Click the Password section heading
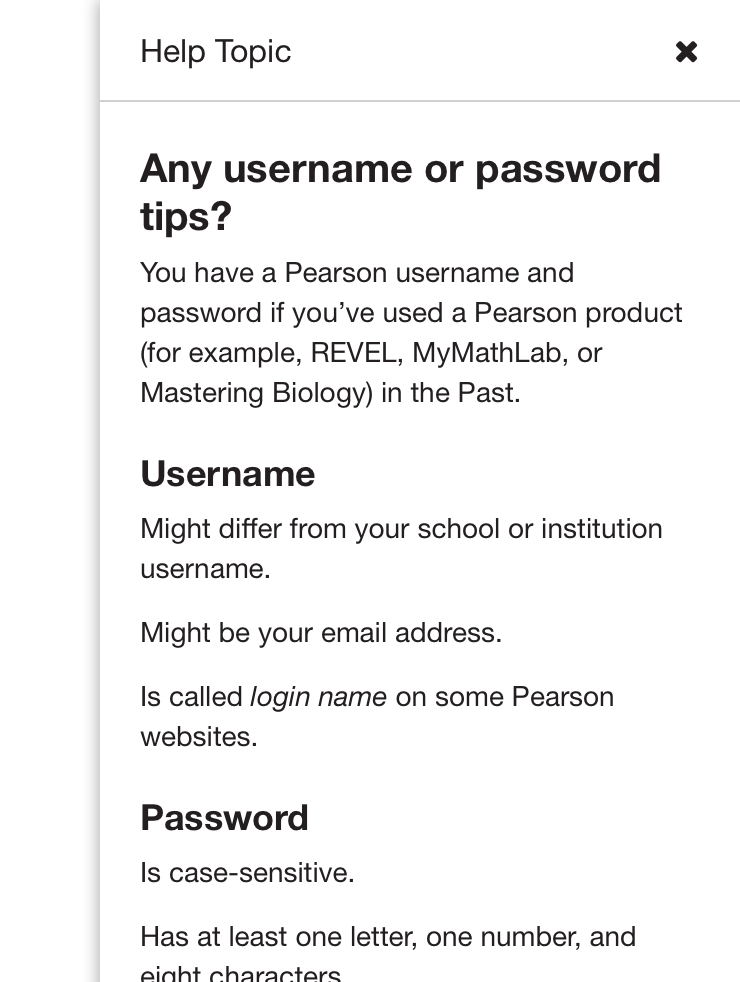The width and height of the screenshot is (740, 982). point(224,818)
